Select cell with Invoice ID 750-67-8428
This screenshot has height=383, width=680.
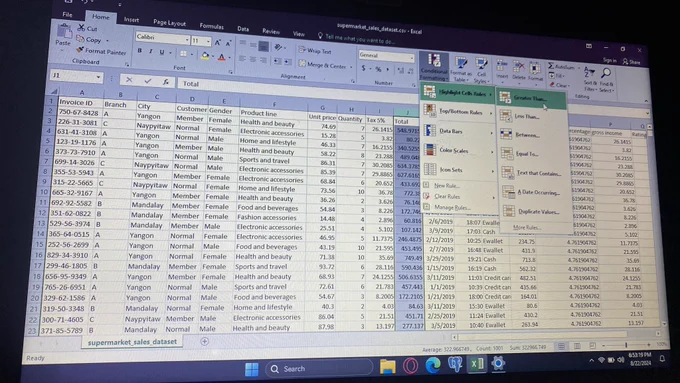click(78, 112)
